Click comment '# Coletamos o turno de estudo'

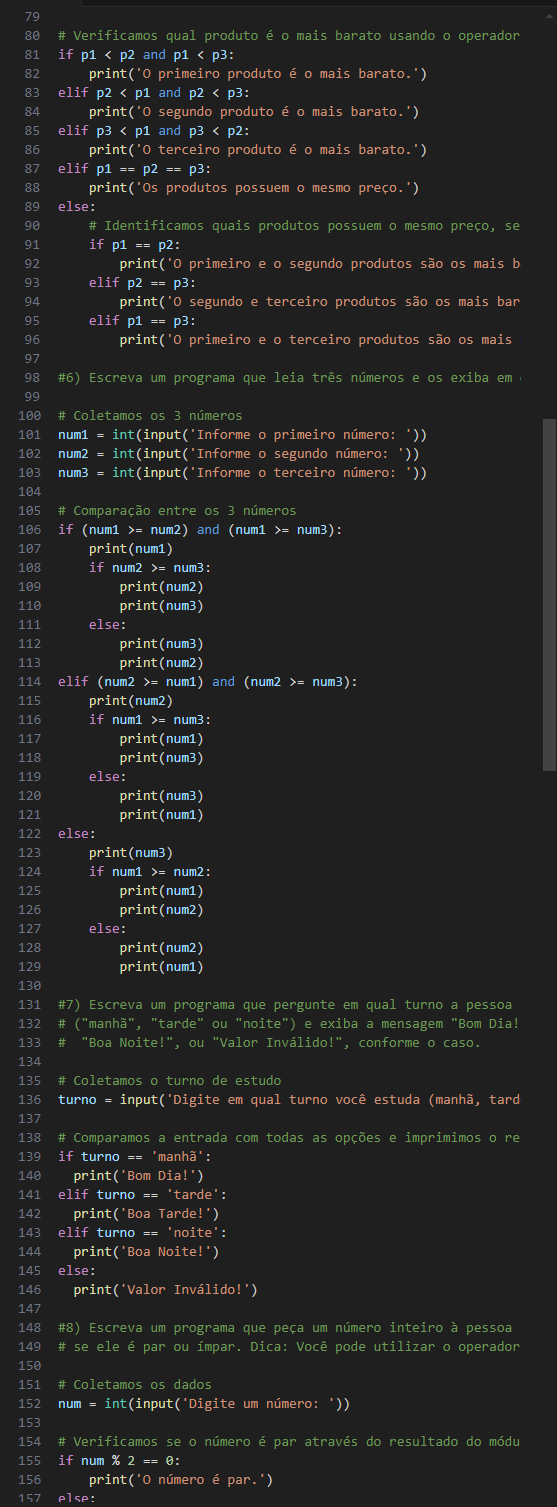169,1080
